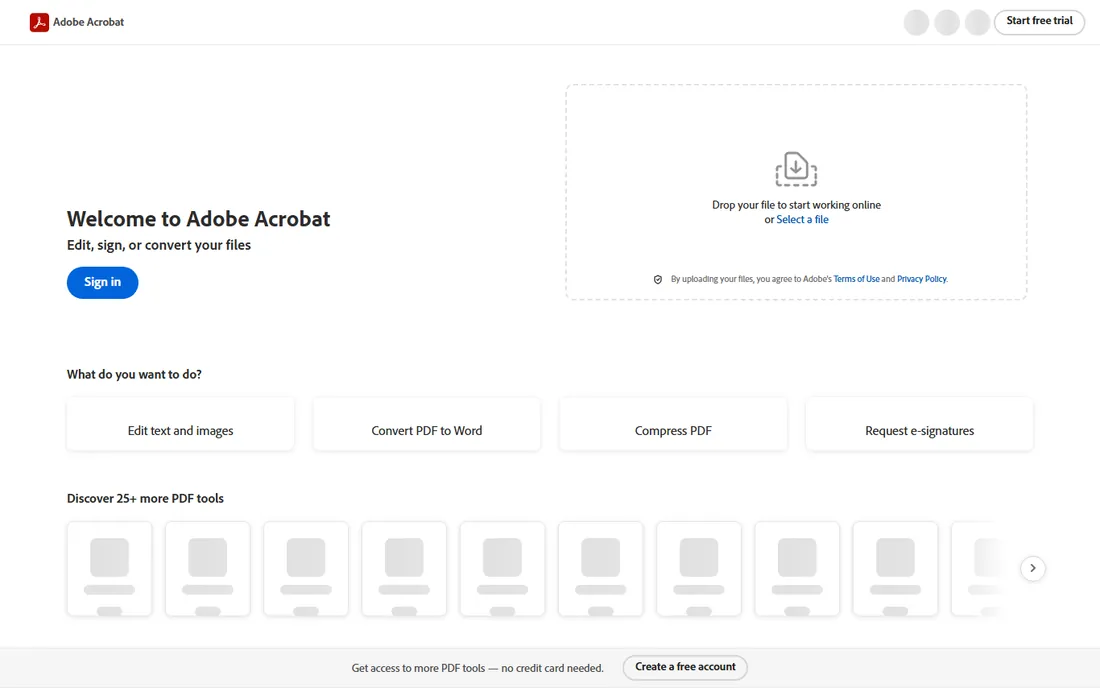Click 'Welcome to Adobe Acrobat' heading
The width and height of the screenshot is (1100, 688).
coord(199,219)
